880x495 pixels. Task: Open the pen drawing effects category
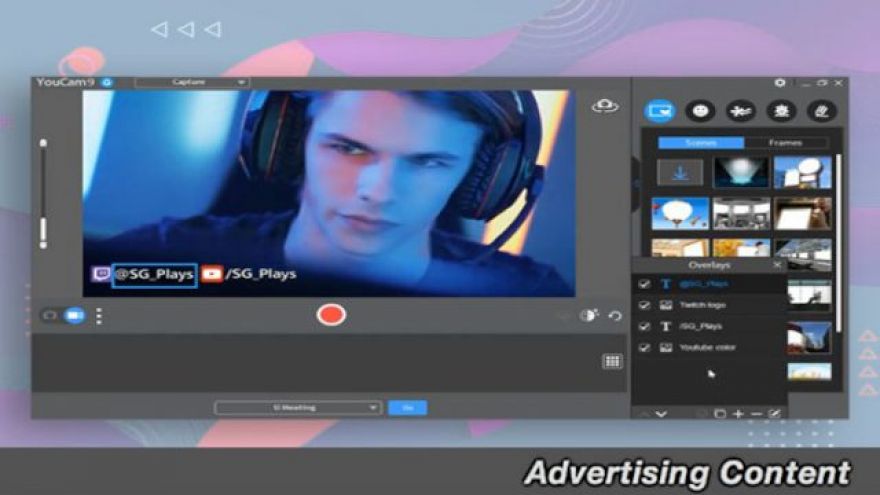(822, 111)
